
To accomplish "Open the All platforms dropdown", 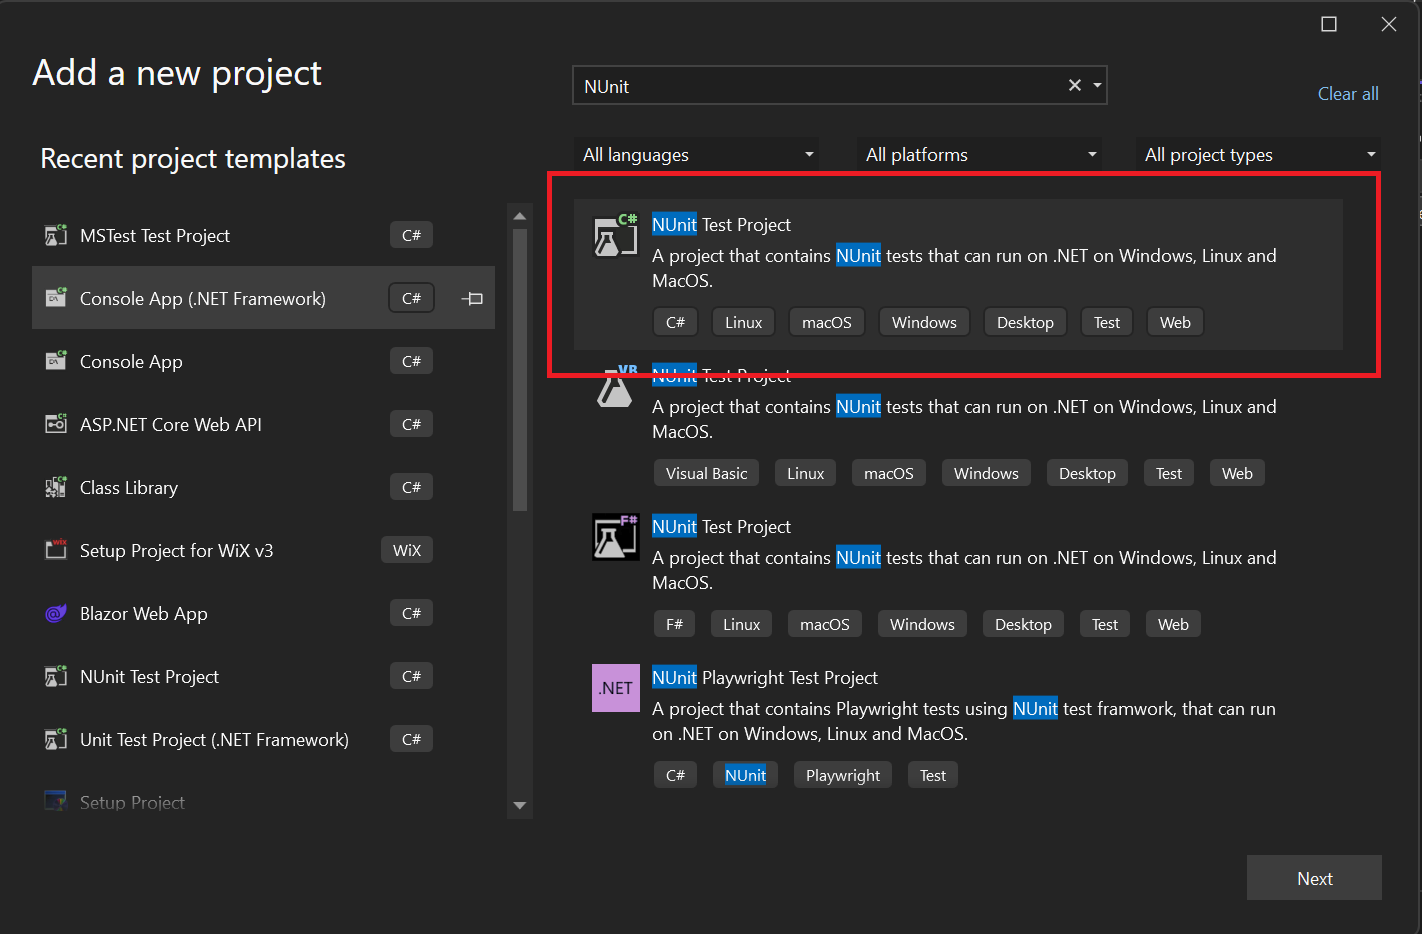I will (x=979, y=154).
